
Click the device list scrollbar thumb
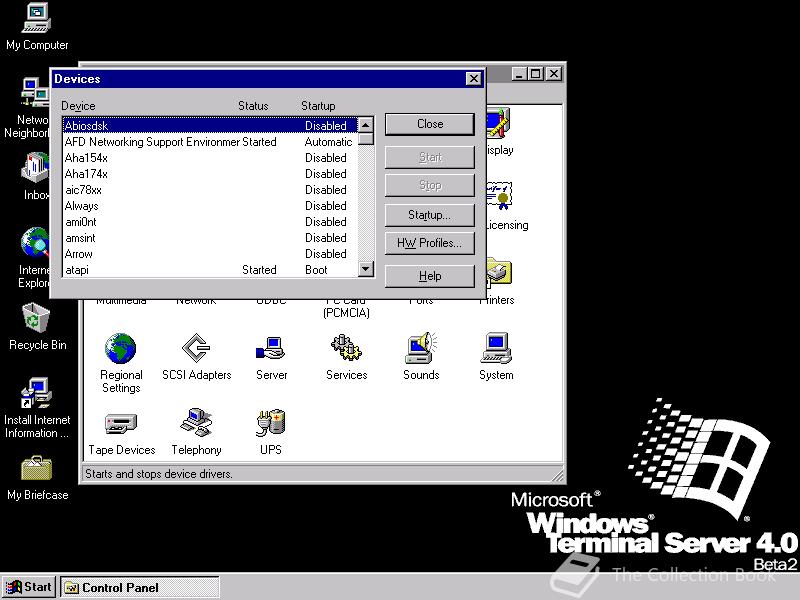pyautogui.click(x=365, y=139)
